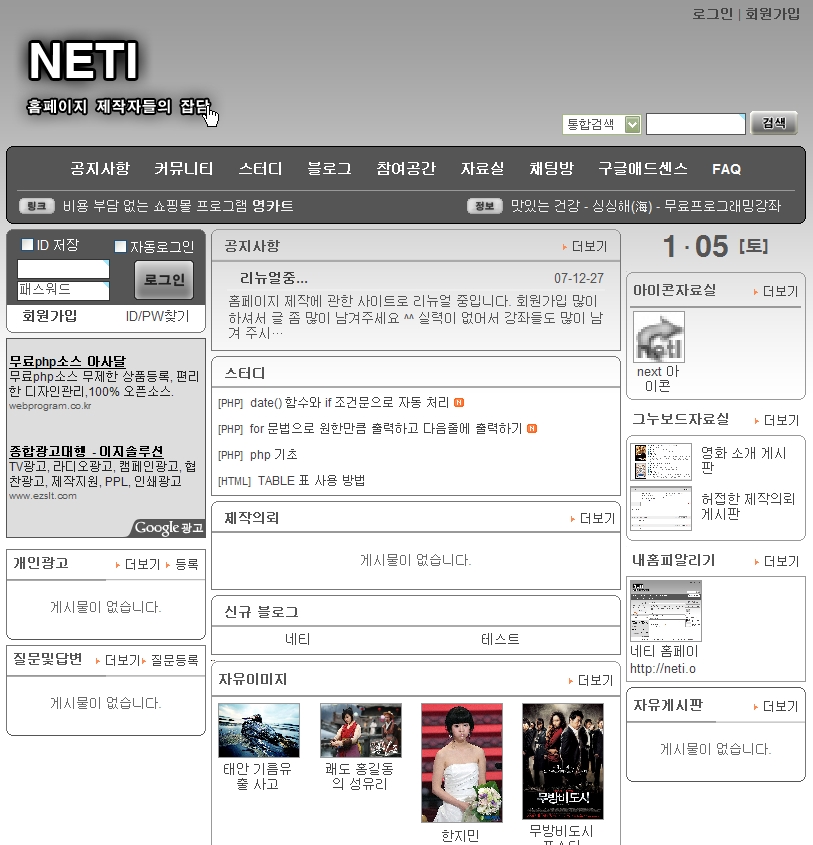813x845 pixels.
Task: Open FAQ menu item
Action: tap(726, 169)
